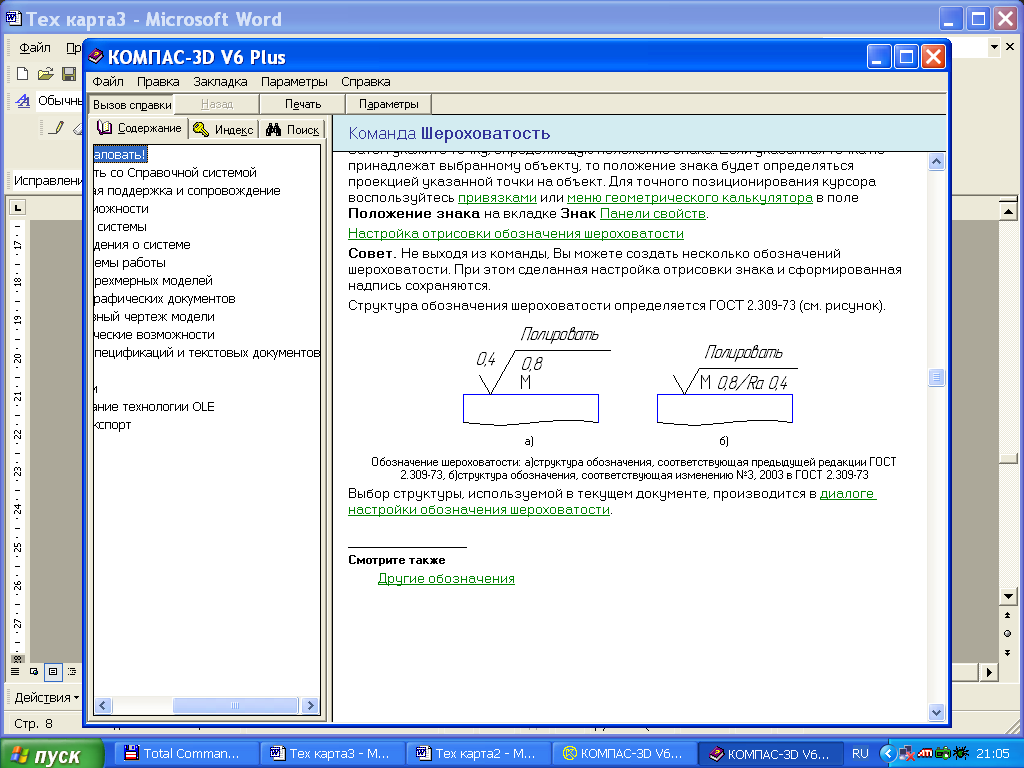Click the Вызов справки toolbar button
This screenshot has width=1024, height=768.
pyautogui.click(x=132, y=104)
